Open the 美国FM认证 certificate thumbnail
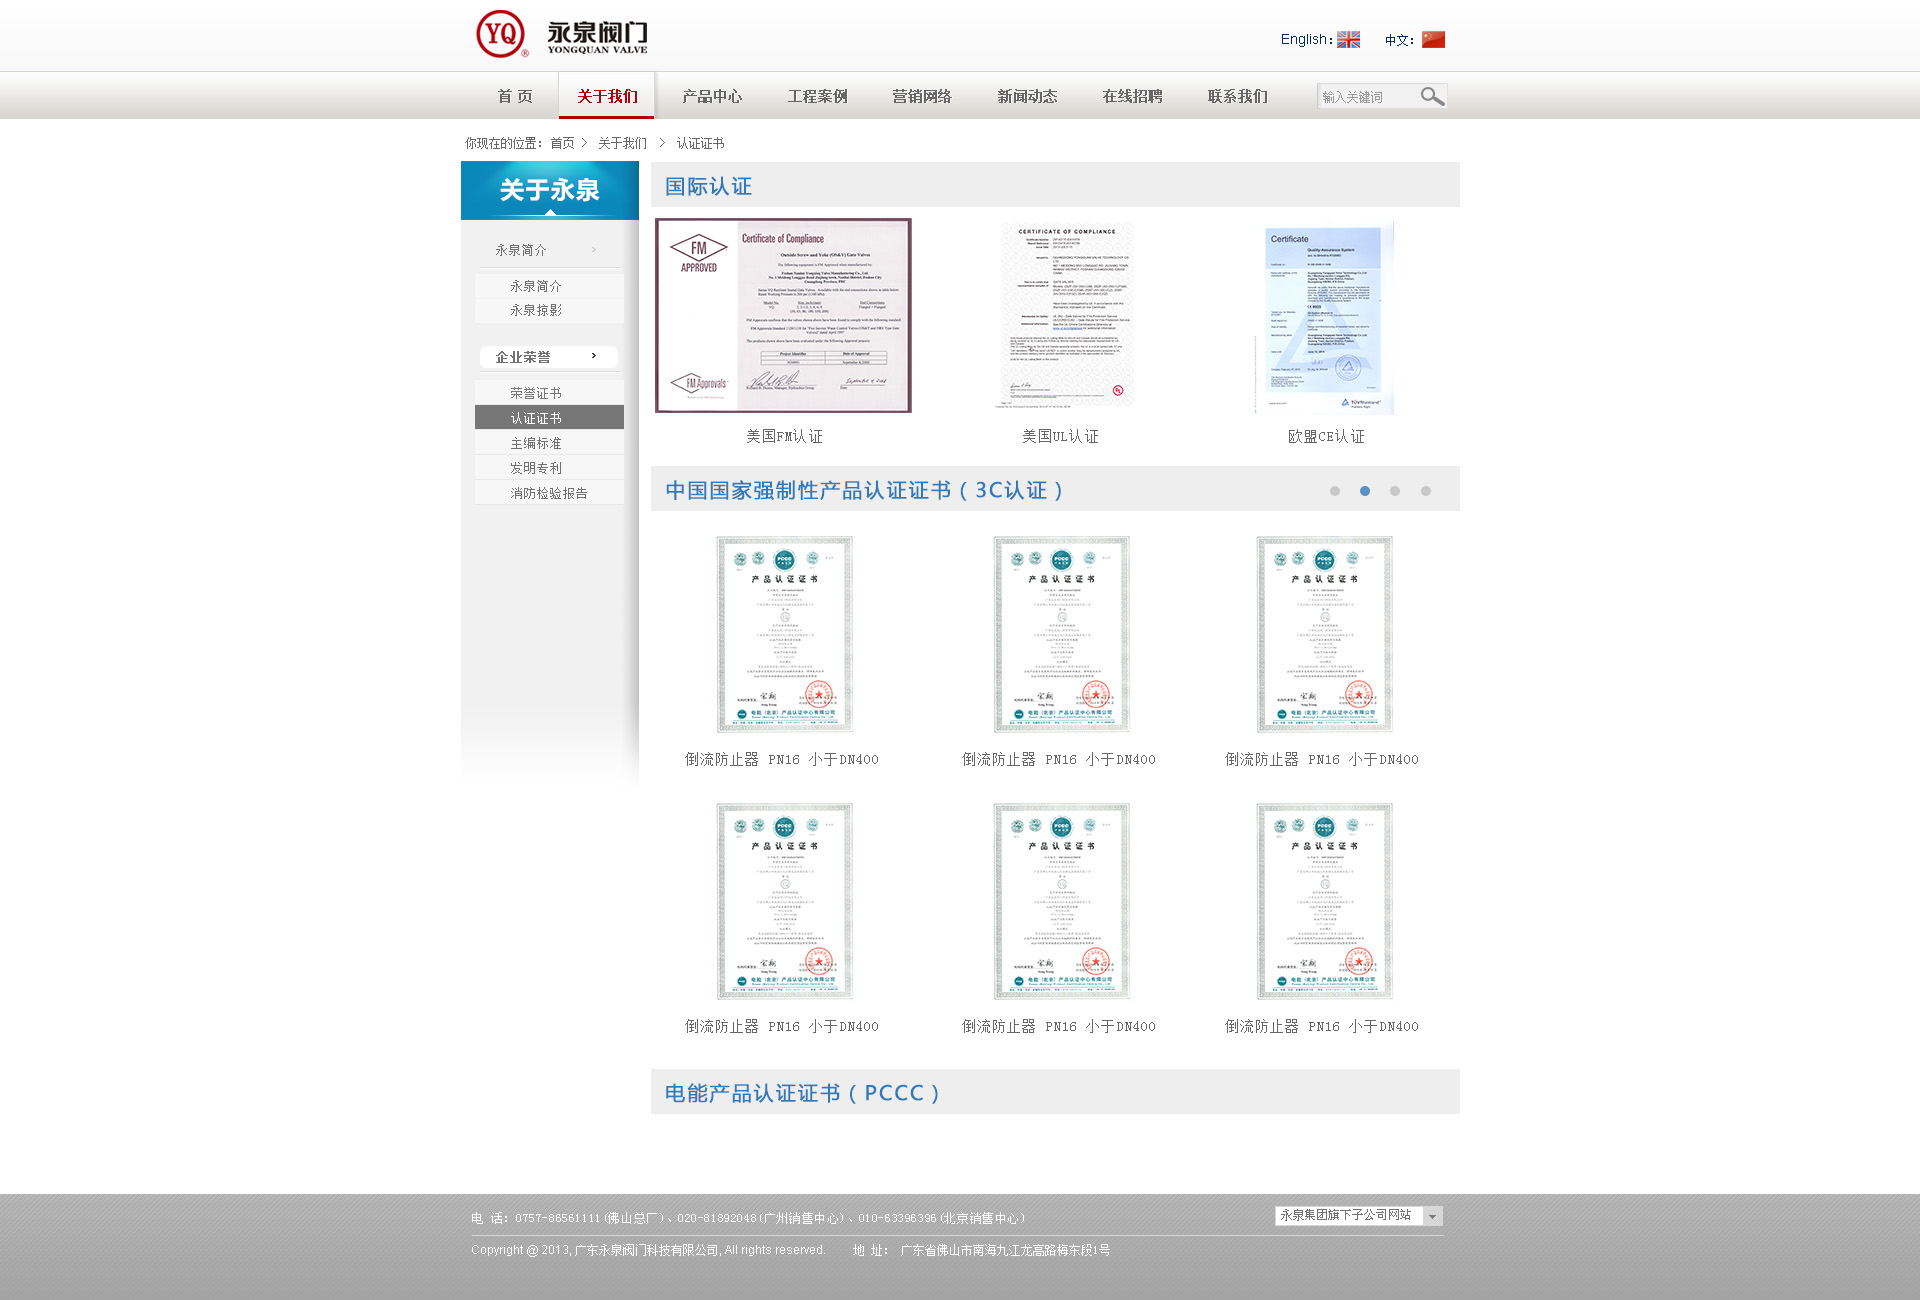This screenshot has width=1920, height=1300. [783, 316]
